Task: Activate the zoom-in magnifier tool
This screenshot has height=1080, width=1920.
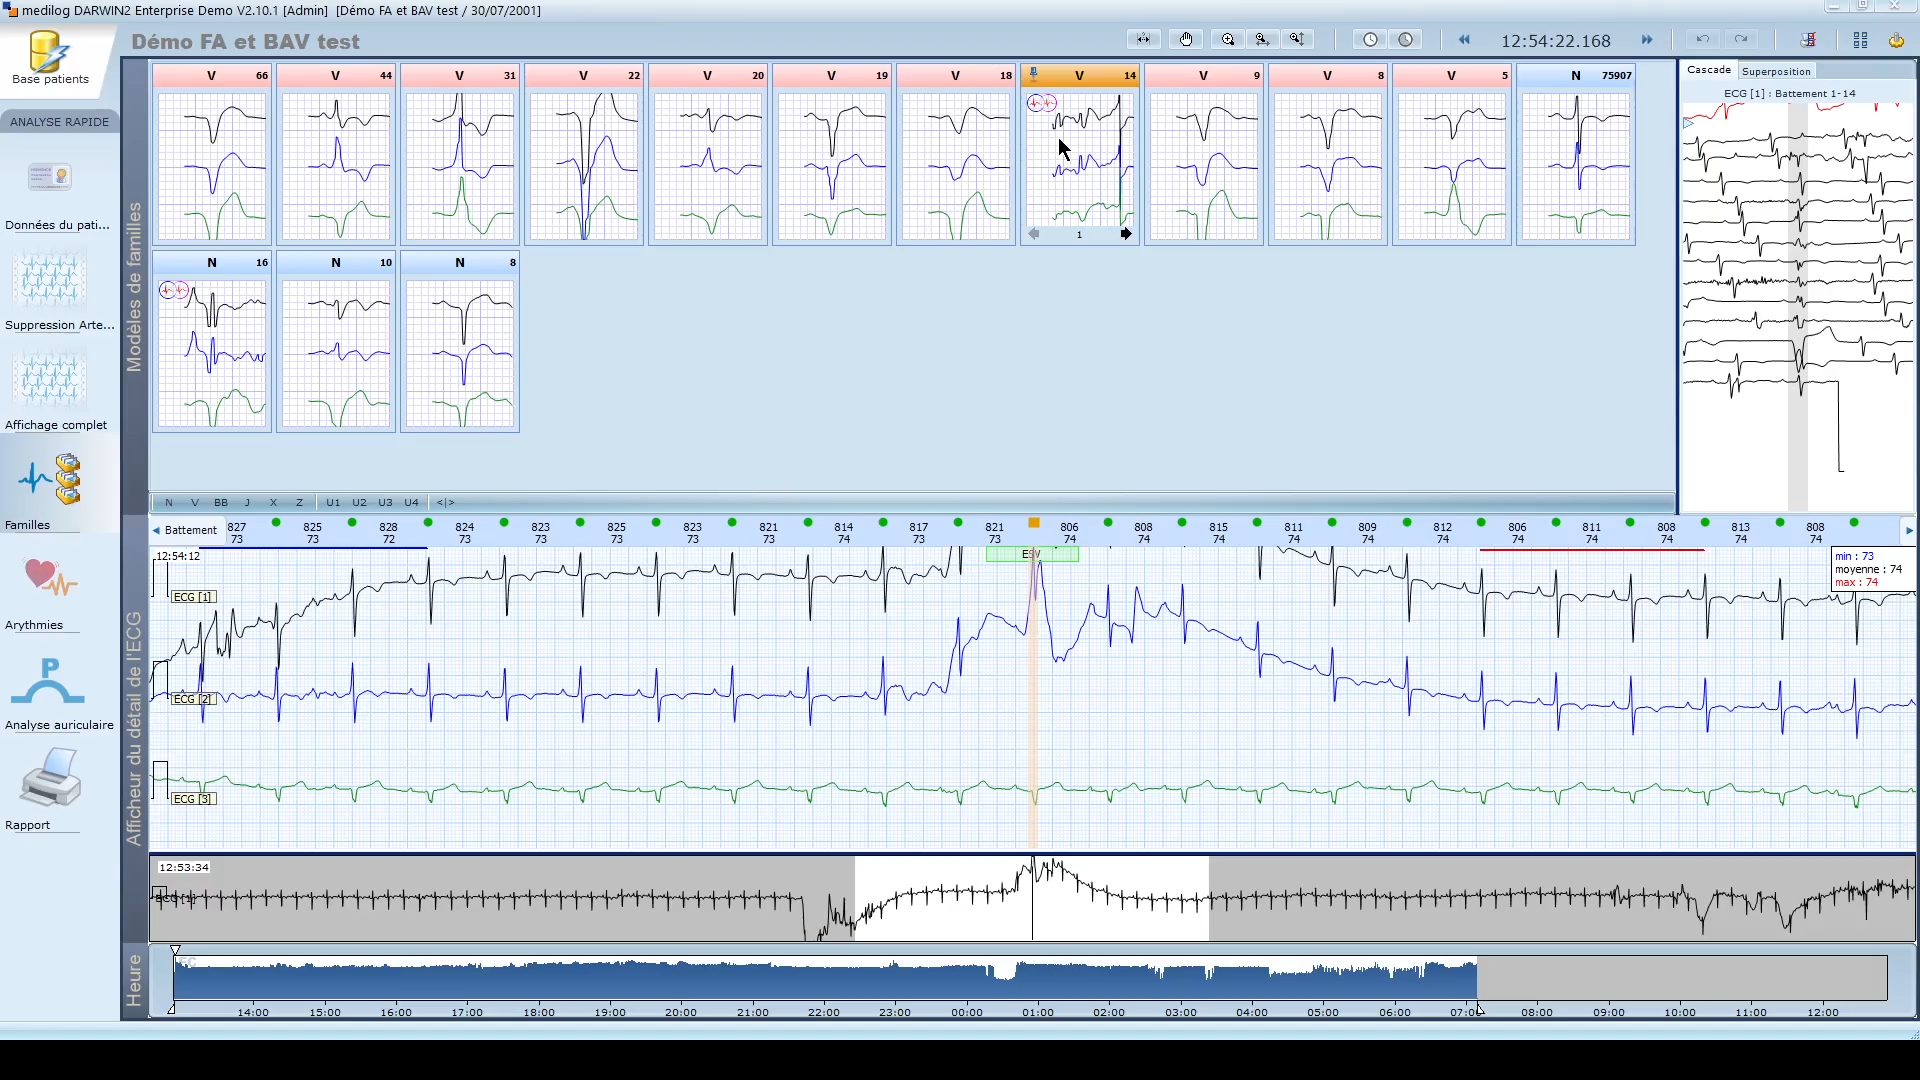Action: click(1228, 40)
